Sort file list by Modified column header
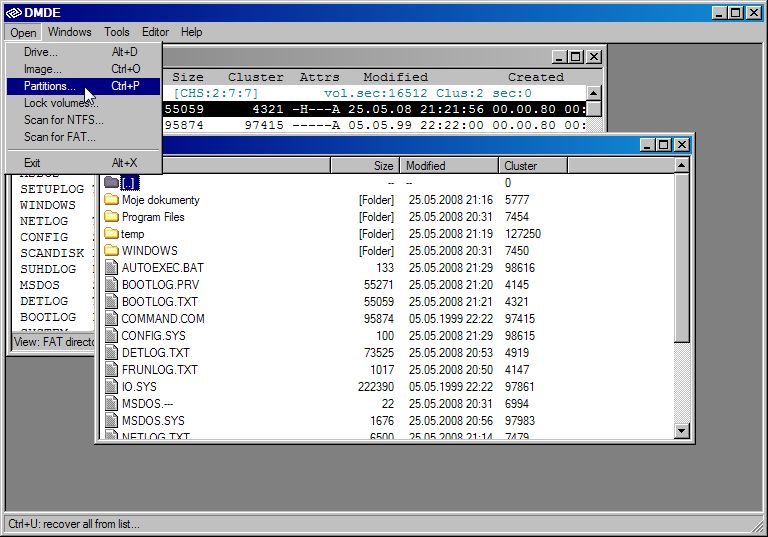The width and height of the screenshot is (768, 537). (449, 166)
